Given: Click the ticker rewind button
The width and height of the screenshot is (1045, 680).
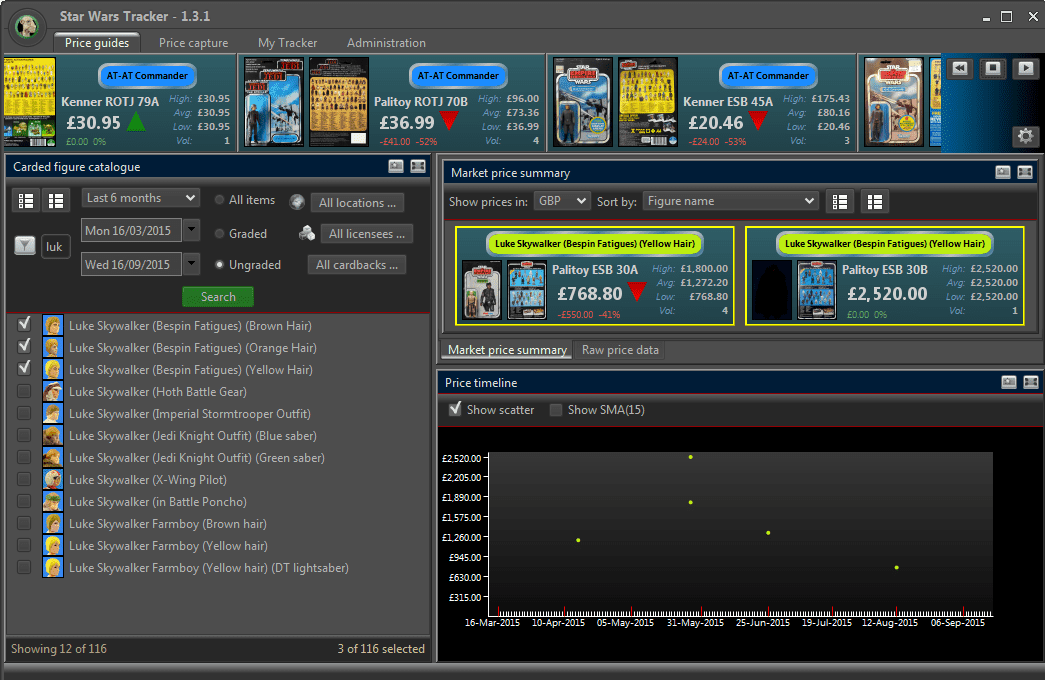Looking at the screenshot, I should tap(960, 68).
